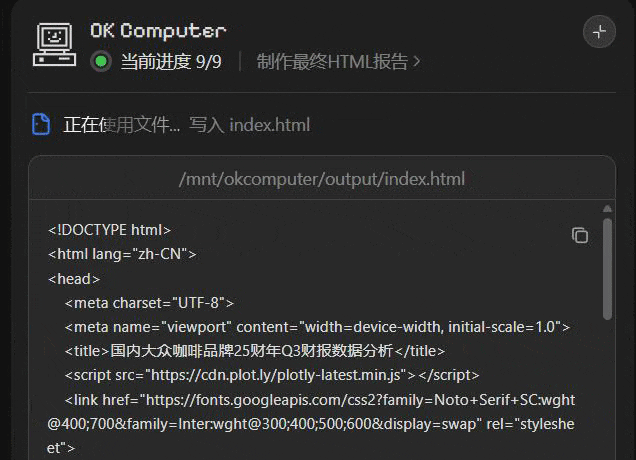Screen dimensions: 636x460
Task: Click the OK Computer title text
Action: tap(158, 31)
